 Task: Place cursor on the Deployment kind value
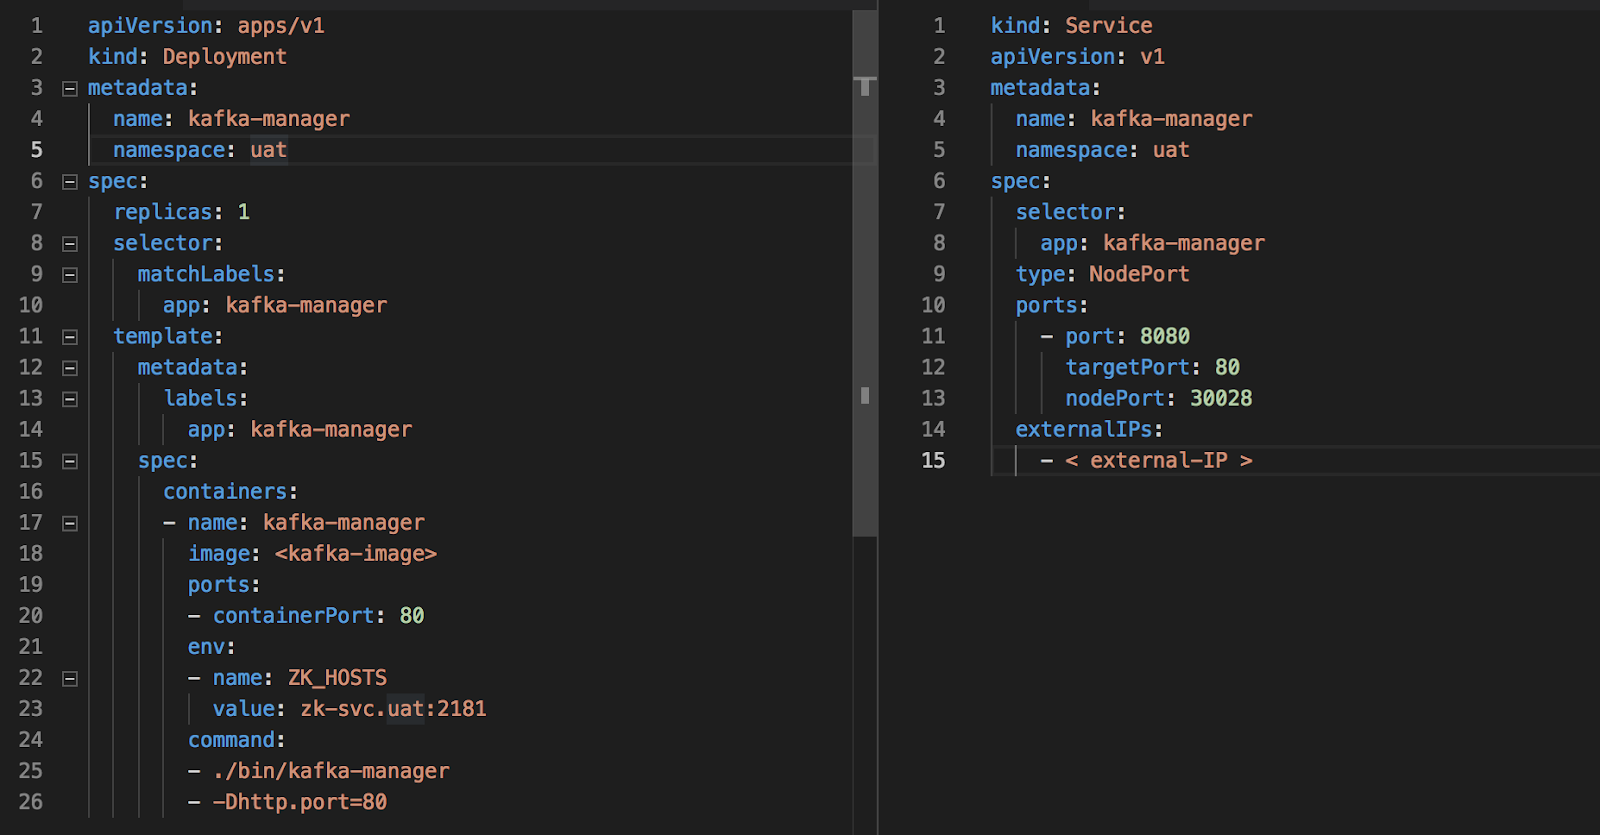pyautogui.click(x=224, y=57)
